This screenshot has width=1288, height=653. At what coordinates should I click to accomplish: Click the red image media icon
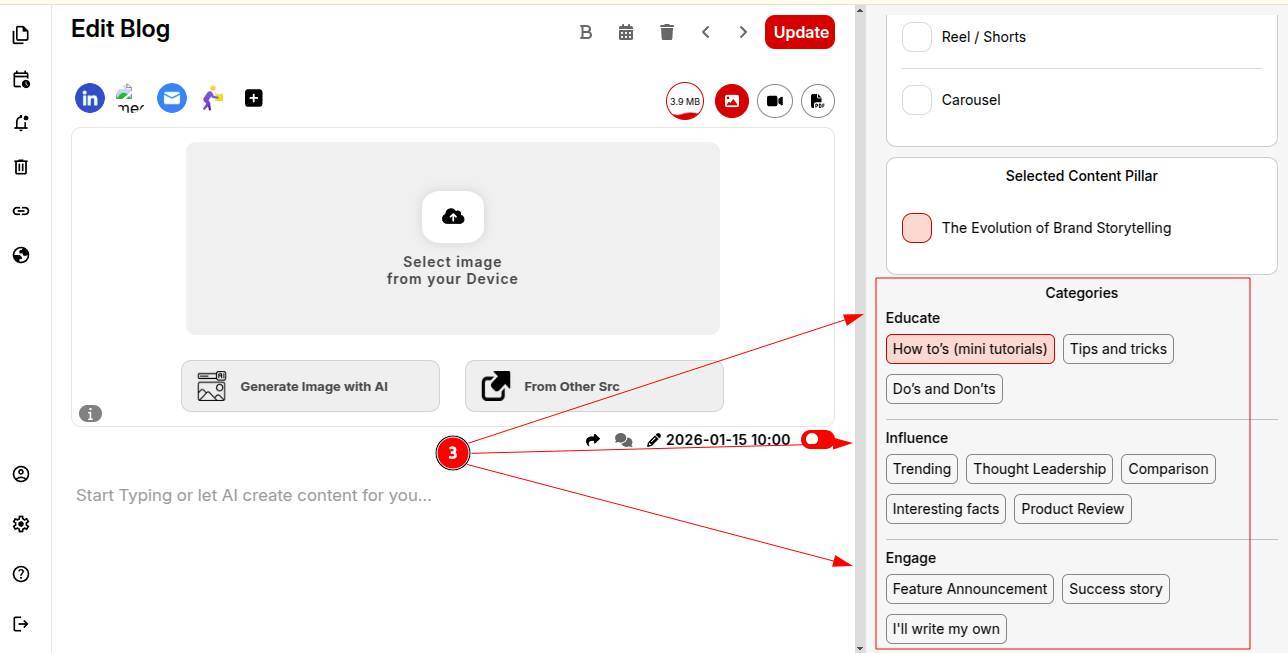coord(732,101)
